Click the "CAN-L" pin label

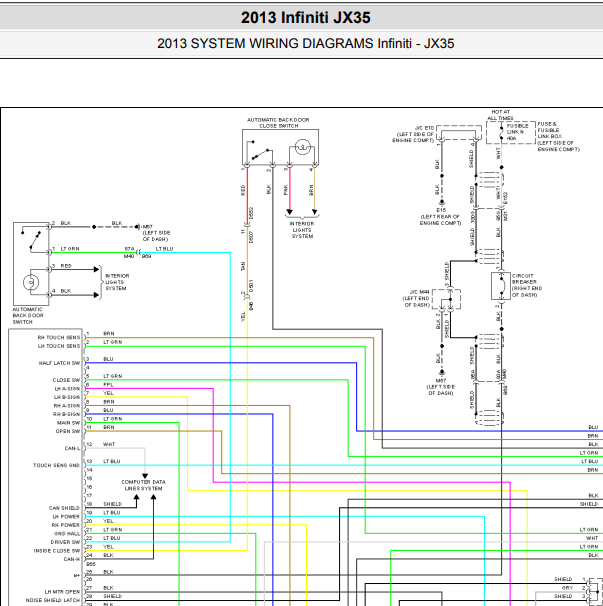pos(72,448)
